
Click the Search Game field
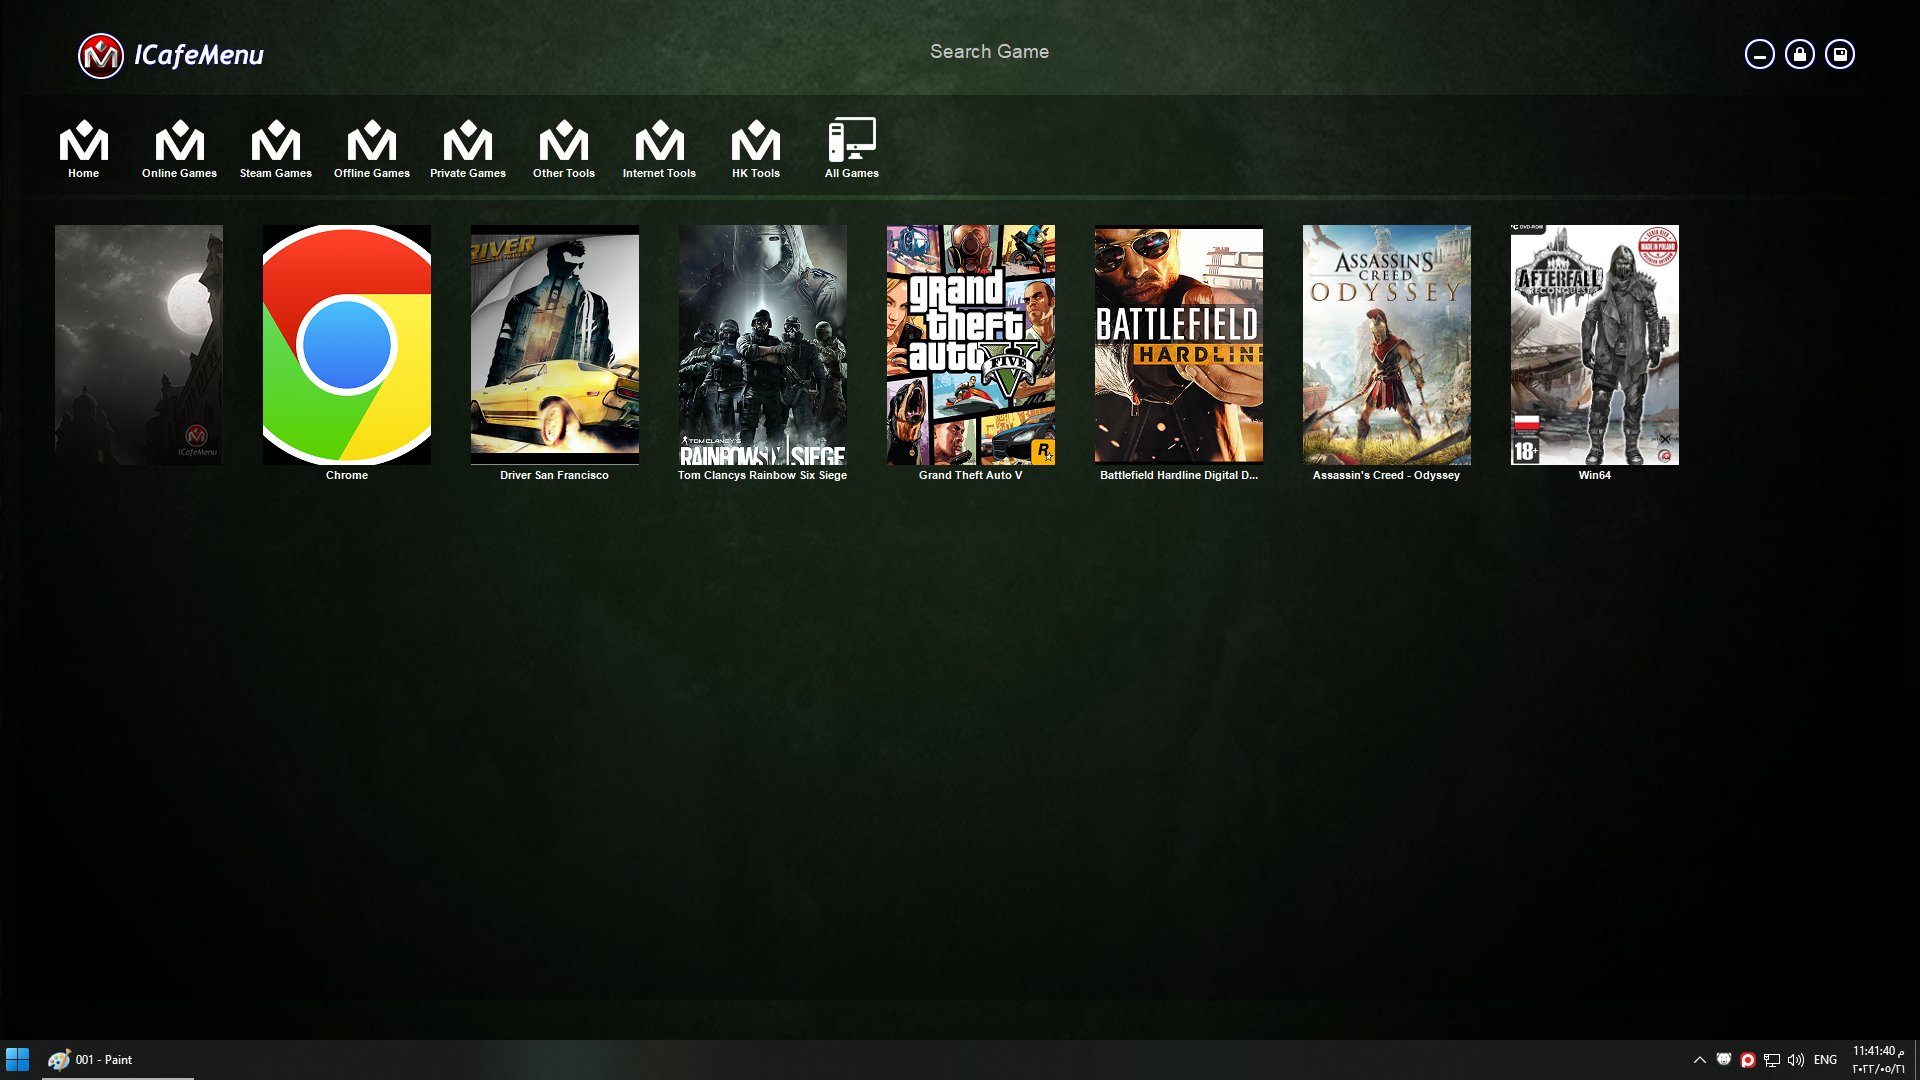click(989, 52)
